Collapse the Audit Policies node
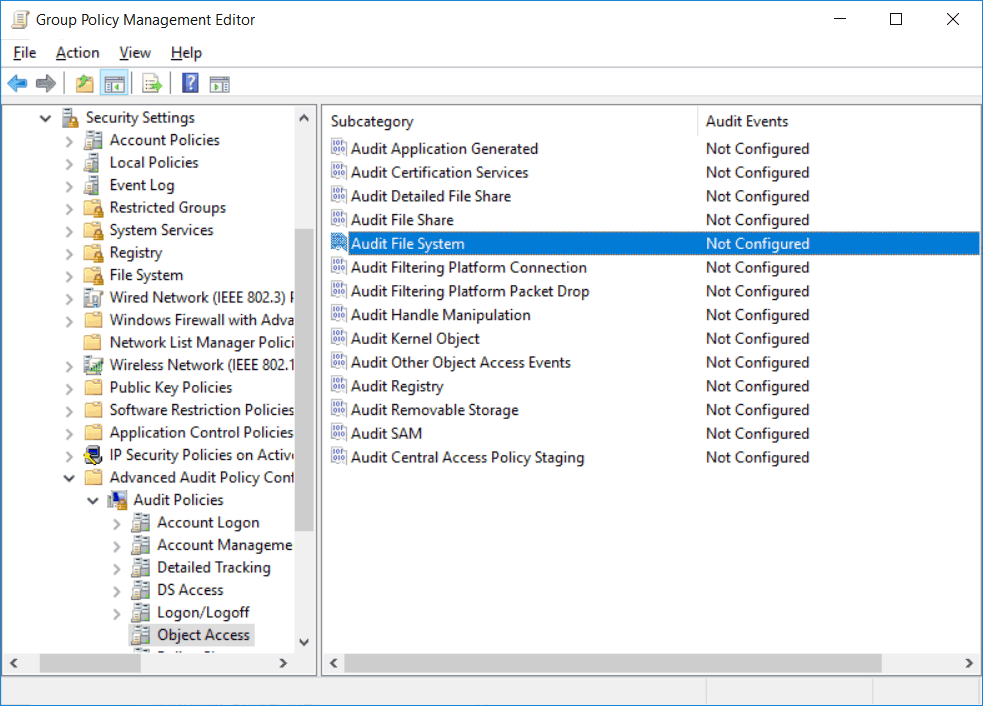The height and width of the screenshot is (706, 983). pos(92,499)
